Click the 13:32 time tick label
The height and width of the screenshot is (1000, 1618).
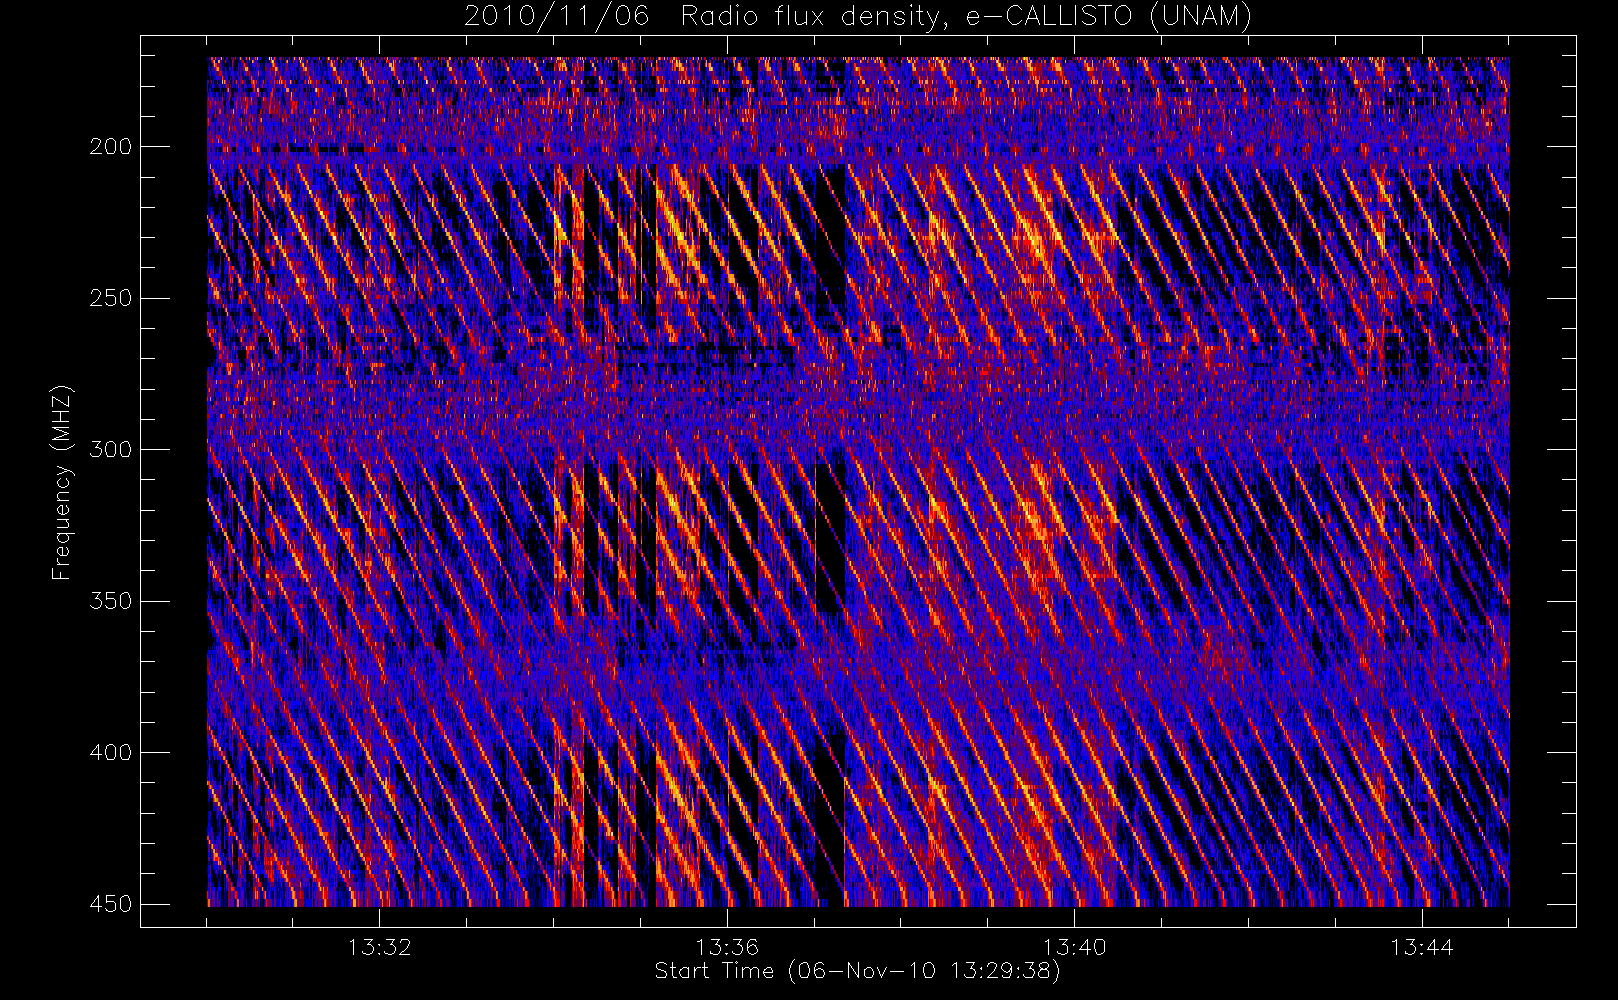(x=380, y=947)
